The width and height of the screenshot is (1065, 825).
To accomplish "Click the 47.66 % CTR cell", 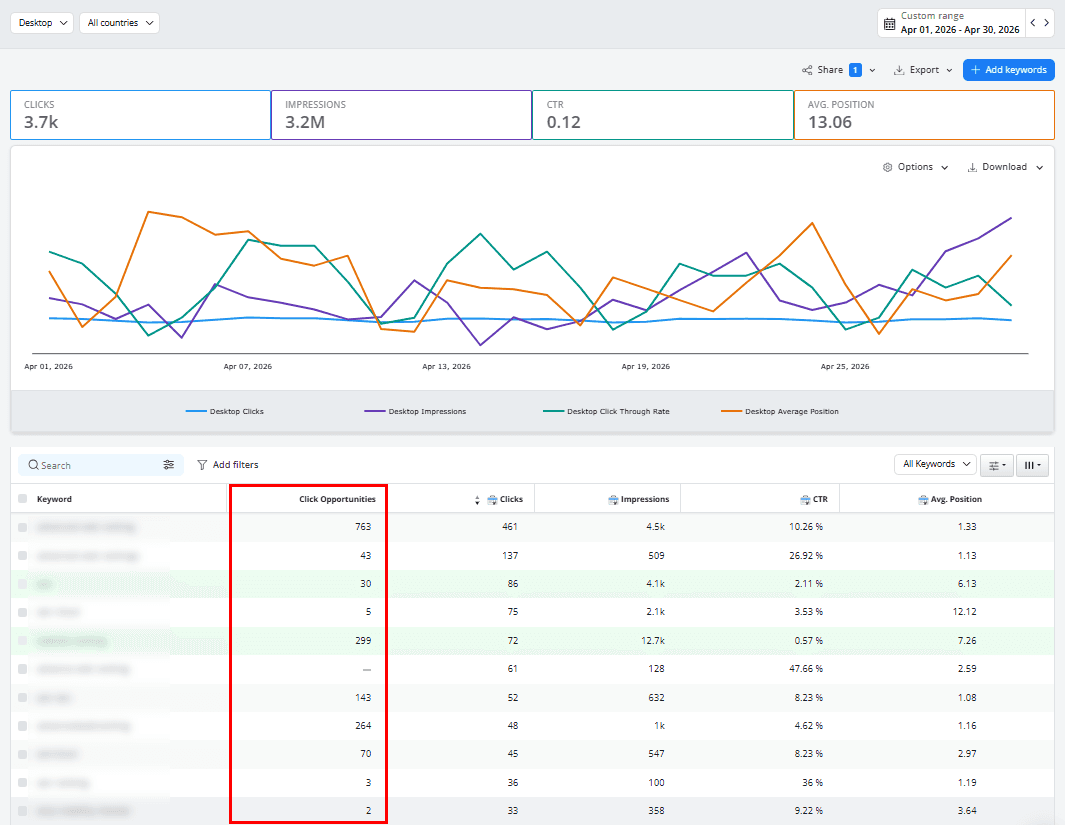I will click(805, 669).
